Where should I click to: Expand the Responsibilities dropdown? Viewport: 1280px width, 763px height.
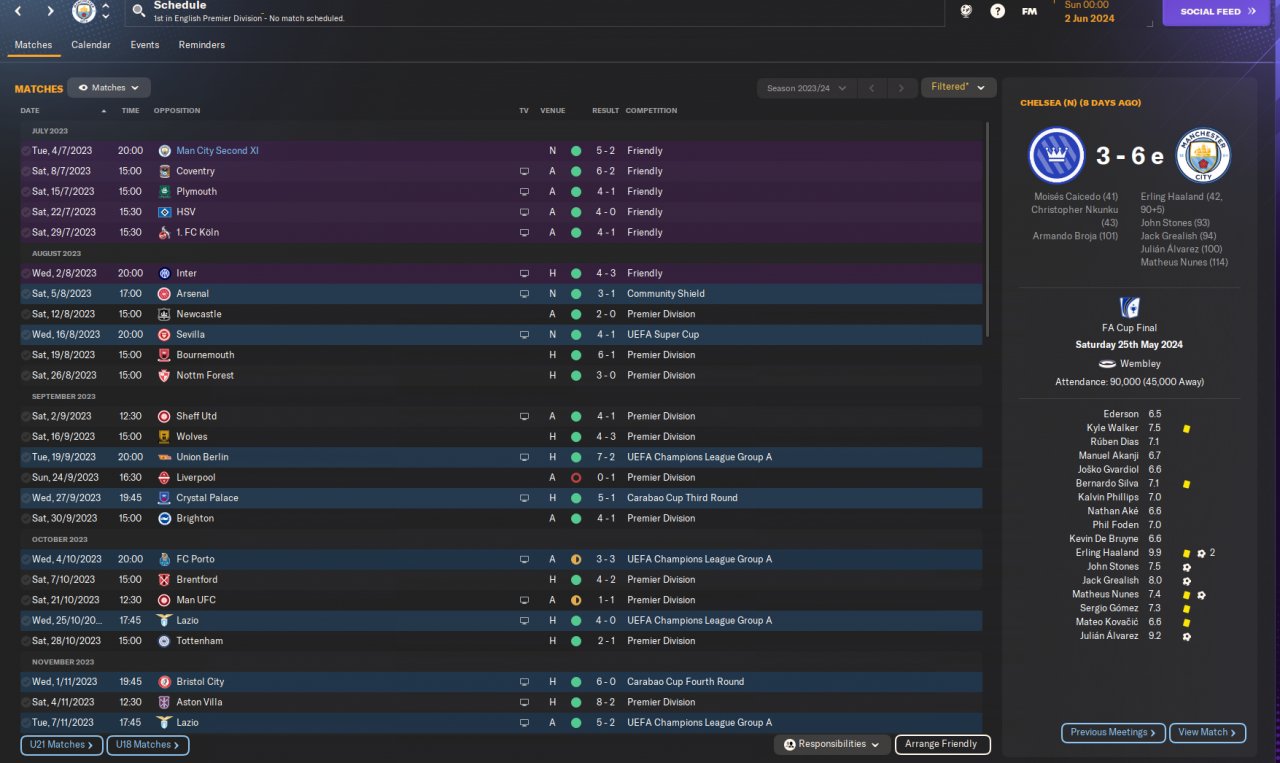click(832, 744)
